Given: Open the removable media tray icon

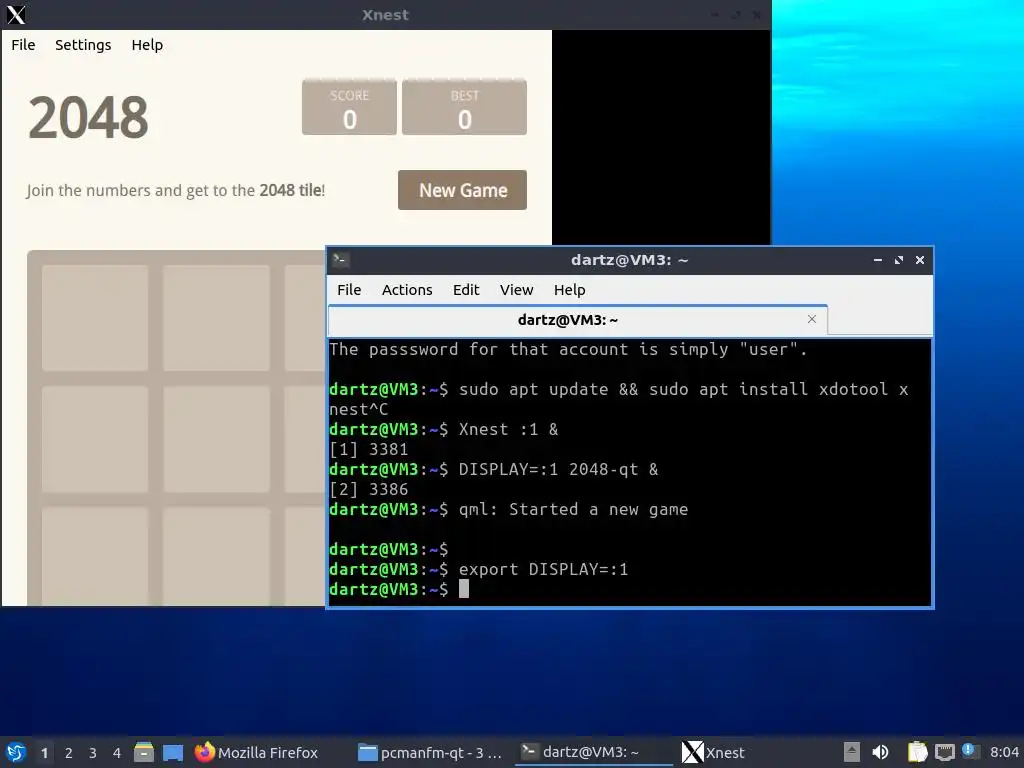Looking at the screenshot, I should point(852,752).
